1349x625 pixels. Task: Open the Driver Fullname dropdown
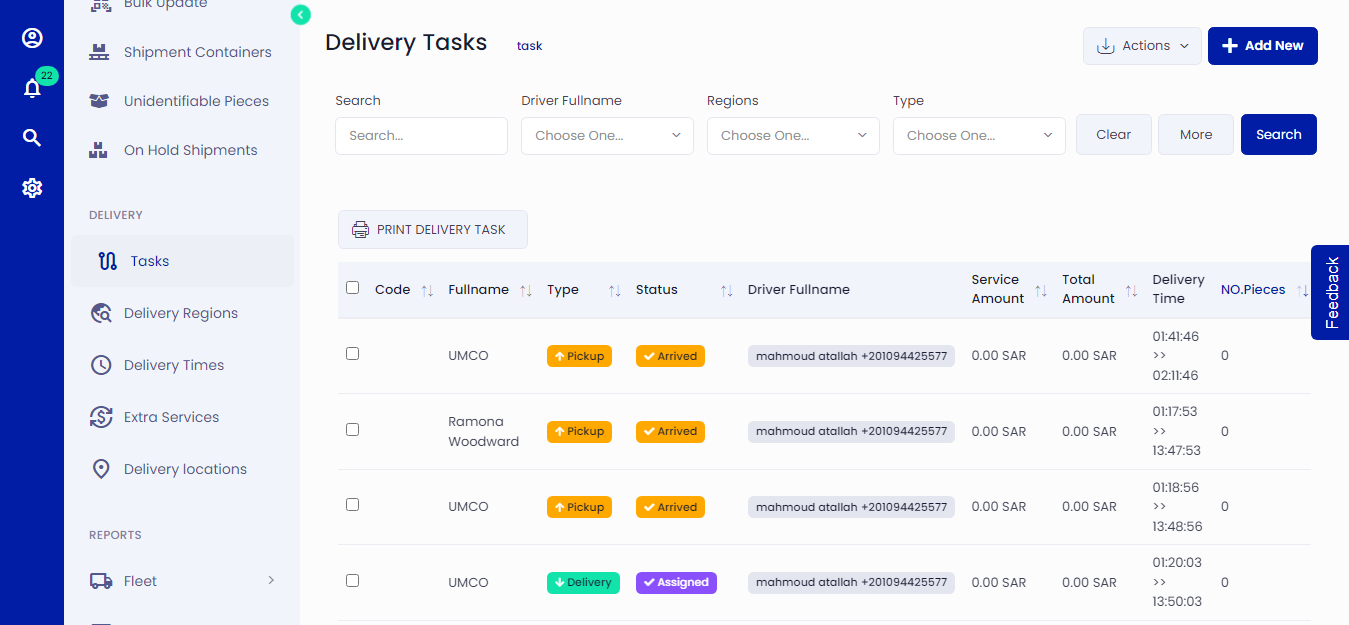pyautogui.click(x=607, y=135)
